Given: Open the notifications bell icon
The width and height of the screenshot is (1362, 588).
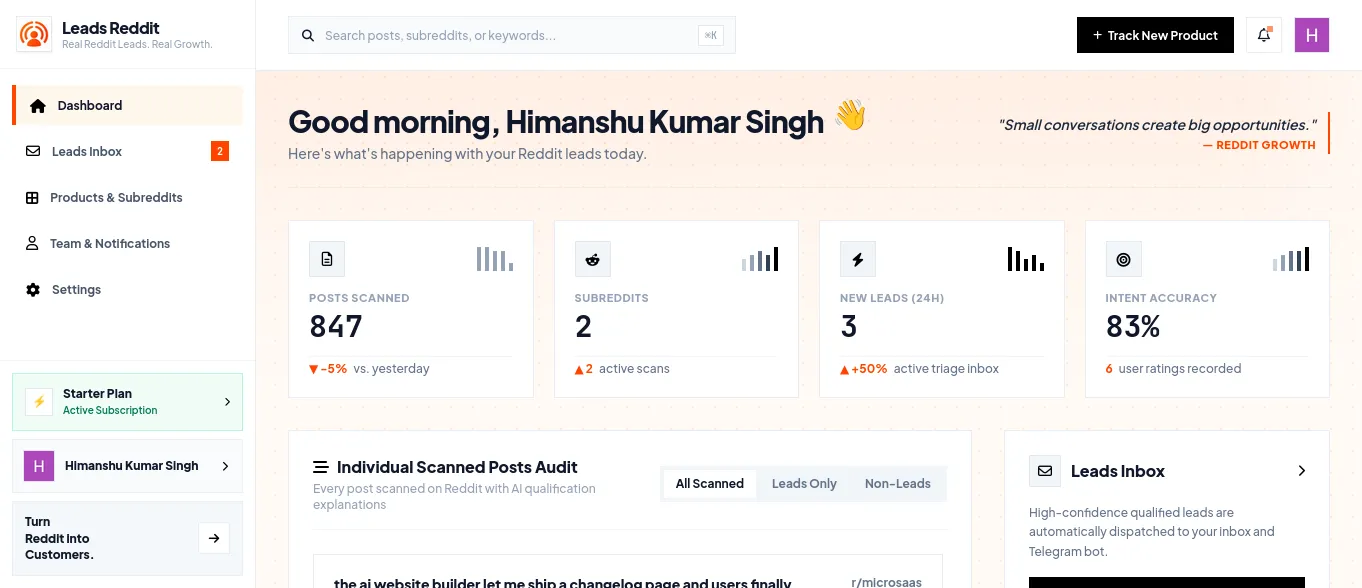Looking at the screenshot, I should (1264, 35).
